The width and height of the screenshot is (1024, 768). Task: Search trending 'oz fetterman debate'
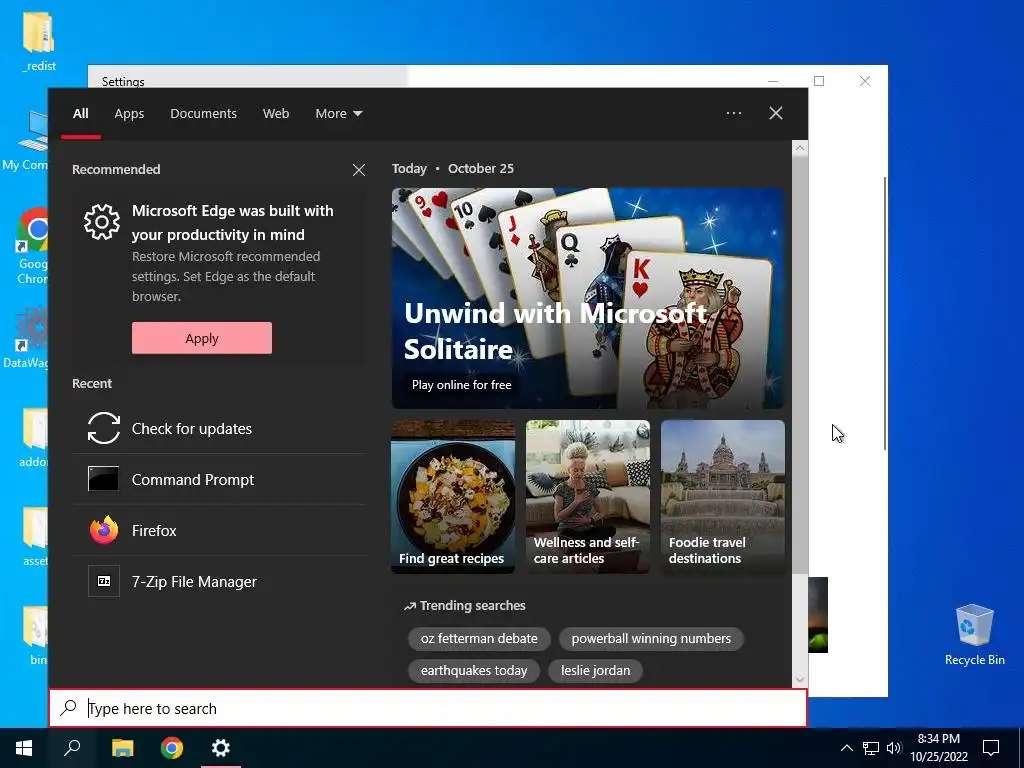pyautogui.click(x=479, y=639)
